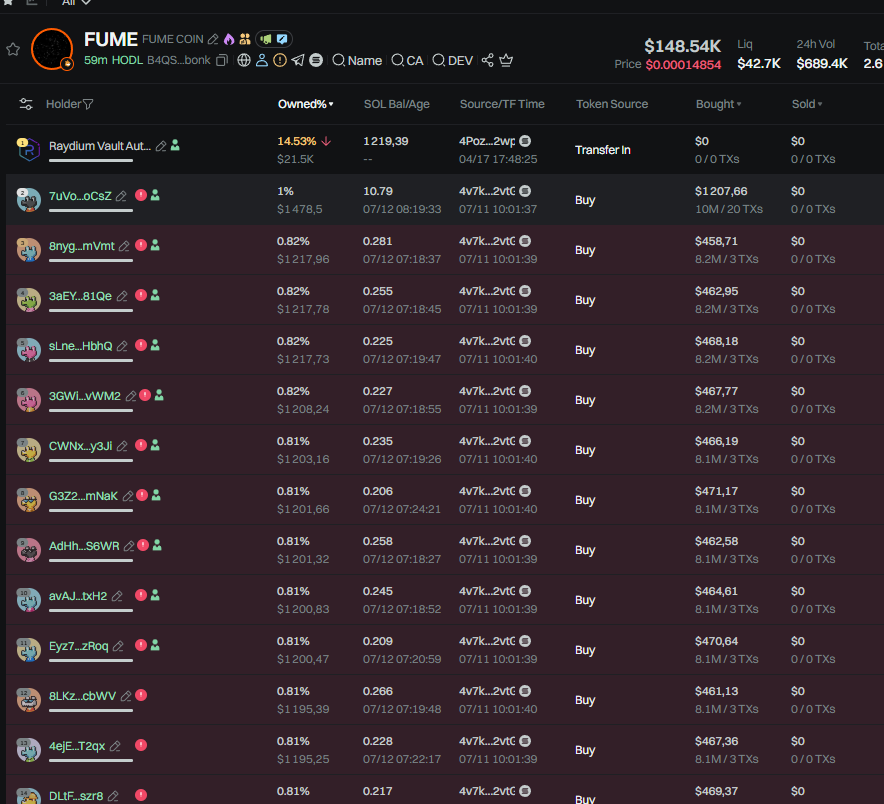
Task: Click the FUME token logo
Action: coord(52,49)
